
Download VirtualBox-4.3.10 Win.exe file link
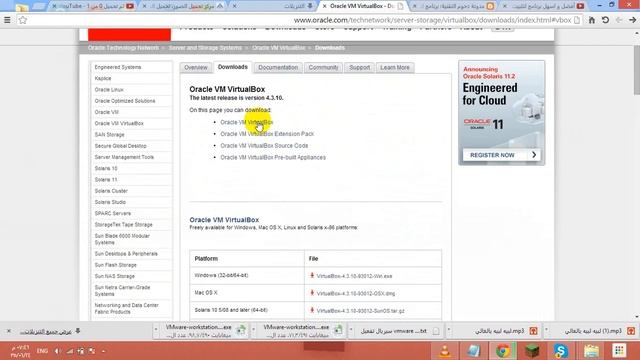pos(354,276)
